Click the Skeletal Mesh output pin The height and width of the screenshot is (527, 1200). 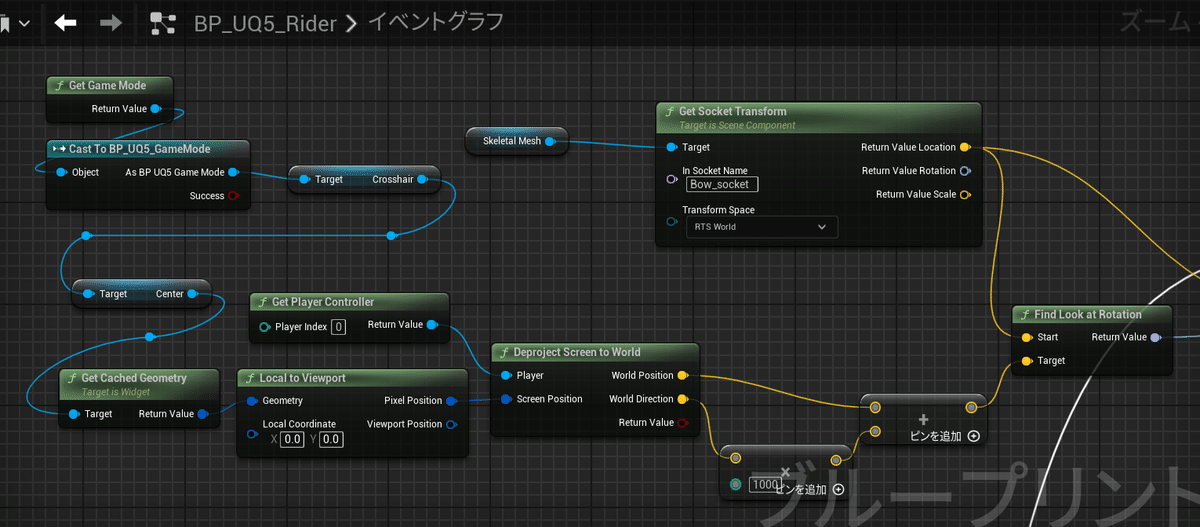(x=549, y=141)
